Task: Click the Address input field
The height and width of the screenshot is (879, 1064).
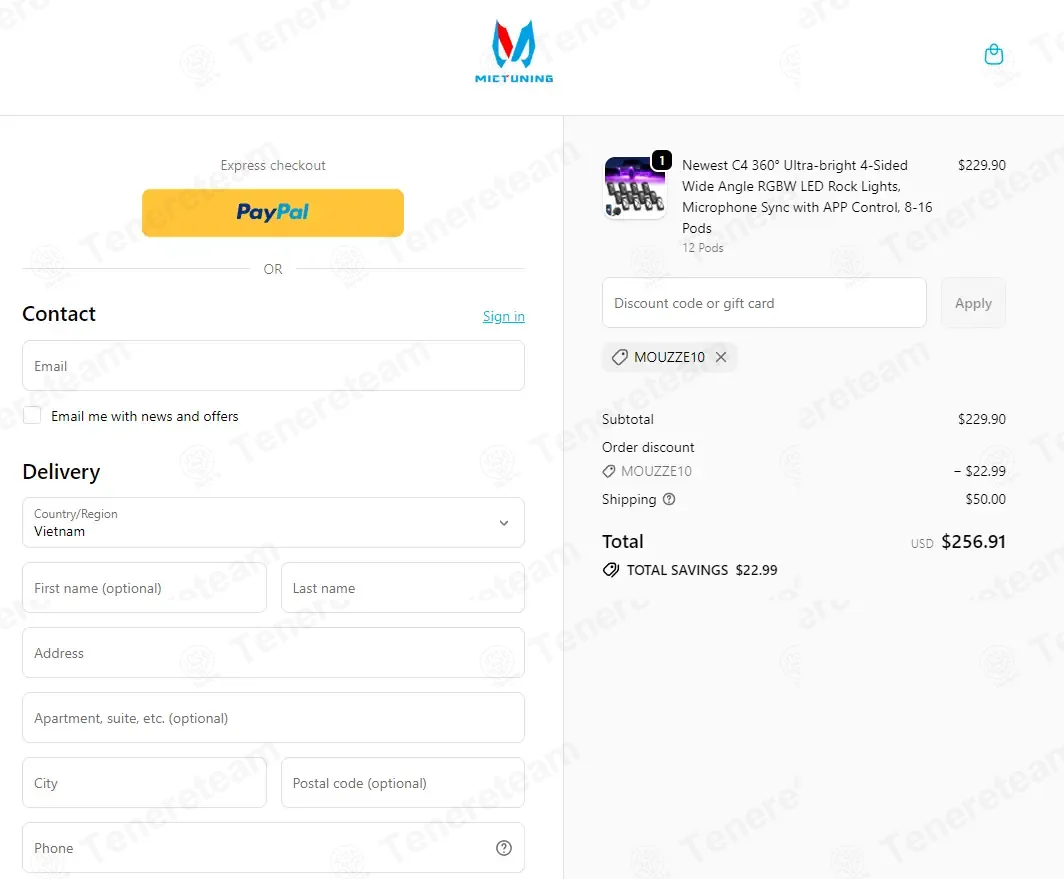Action: [273, 653]
